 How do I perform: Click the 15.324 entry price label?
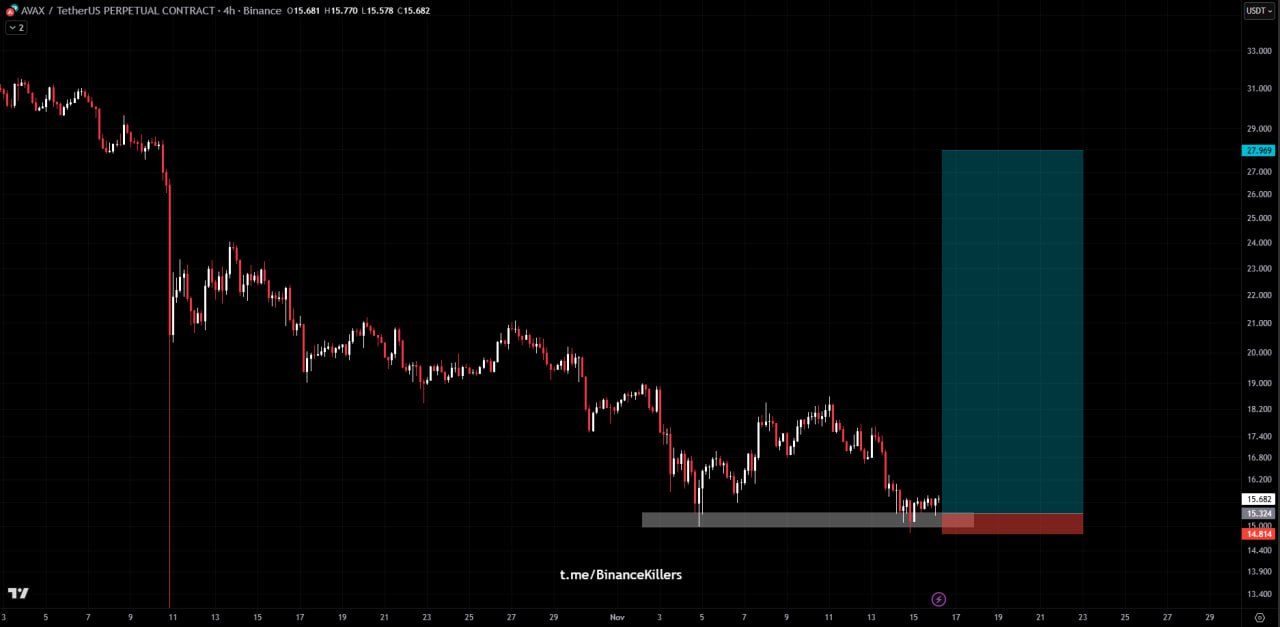click(1257, 513)
